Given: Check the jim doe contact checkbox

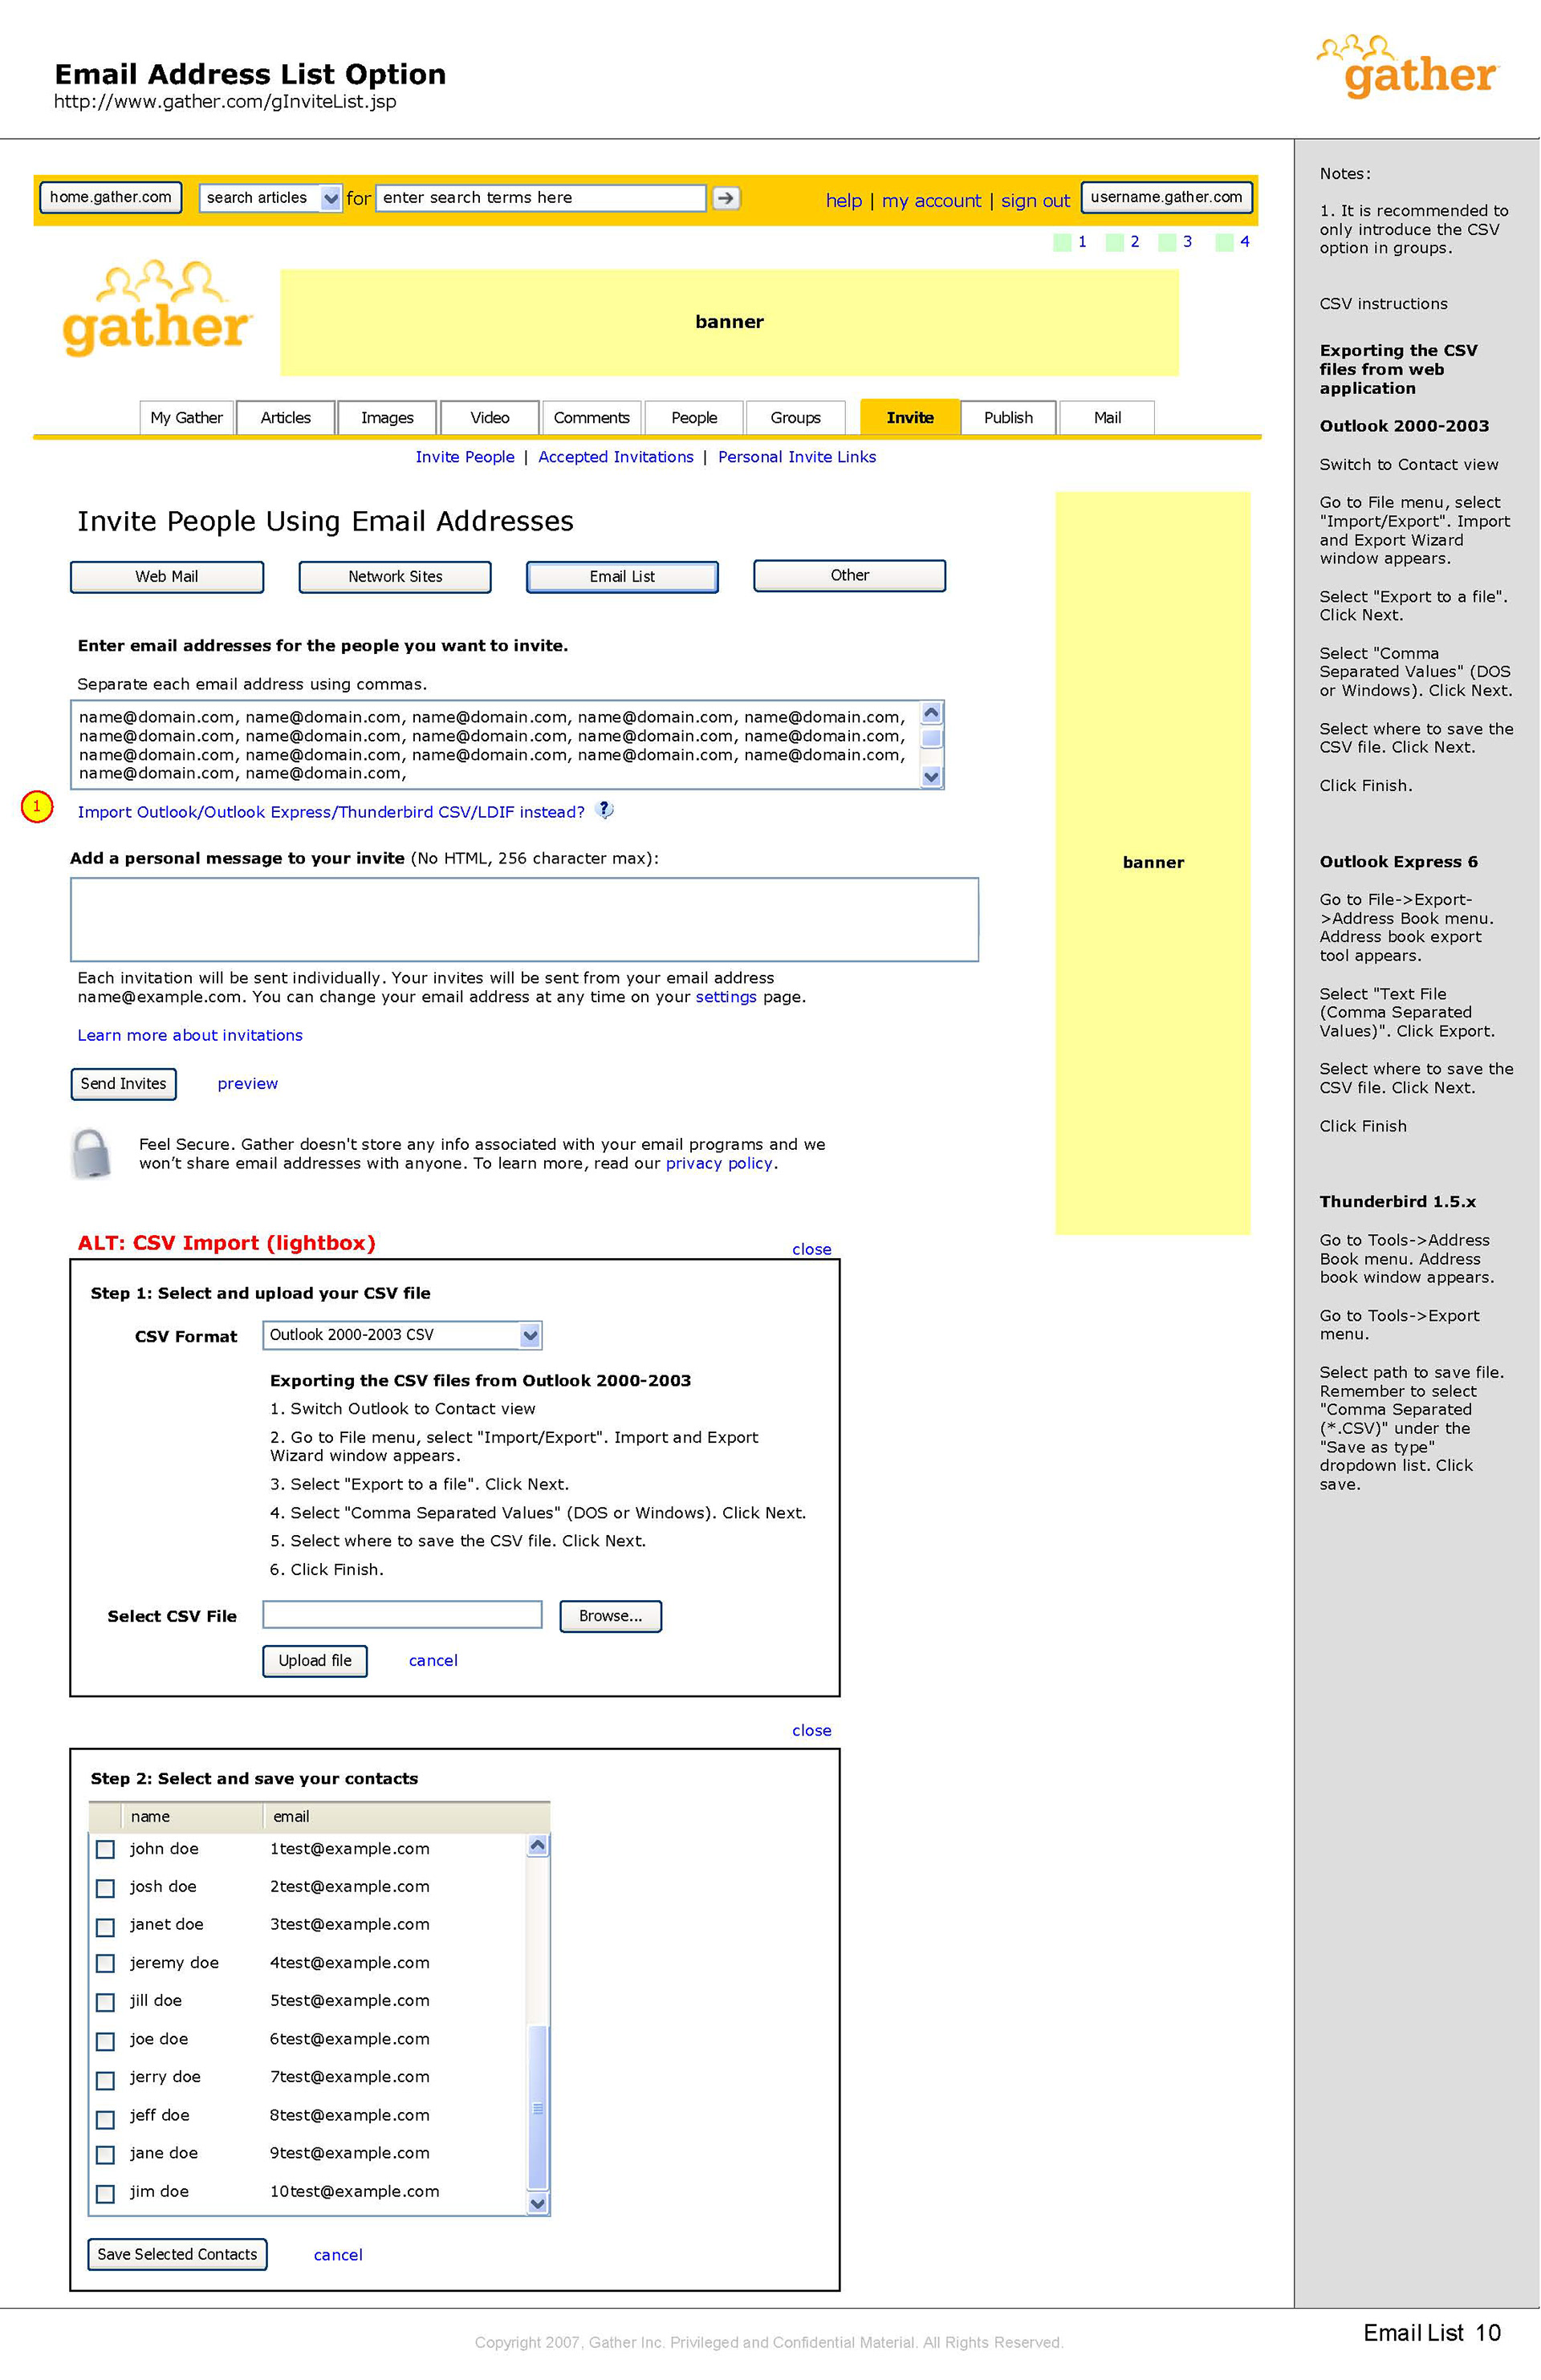Looking at the screenshot, I should coord(105,2193).
